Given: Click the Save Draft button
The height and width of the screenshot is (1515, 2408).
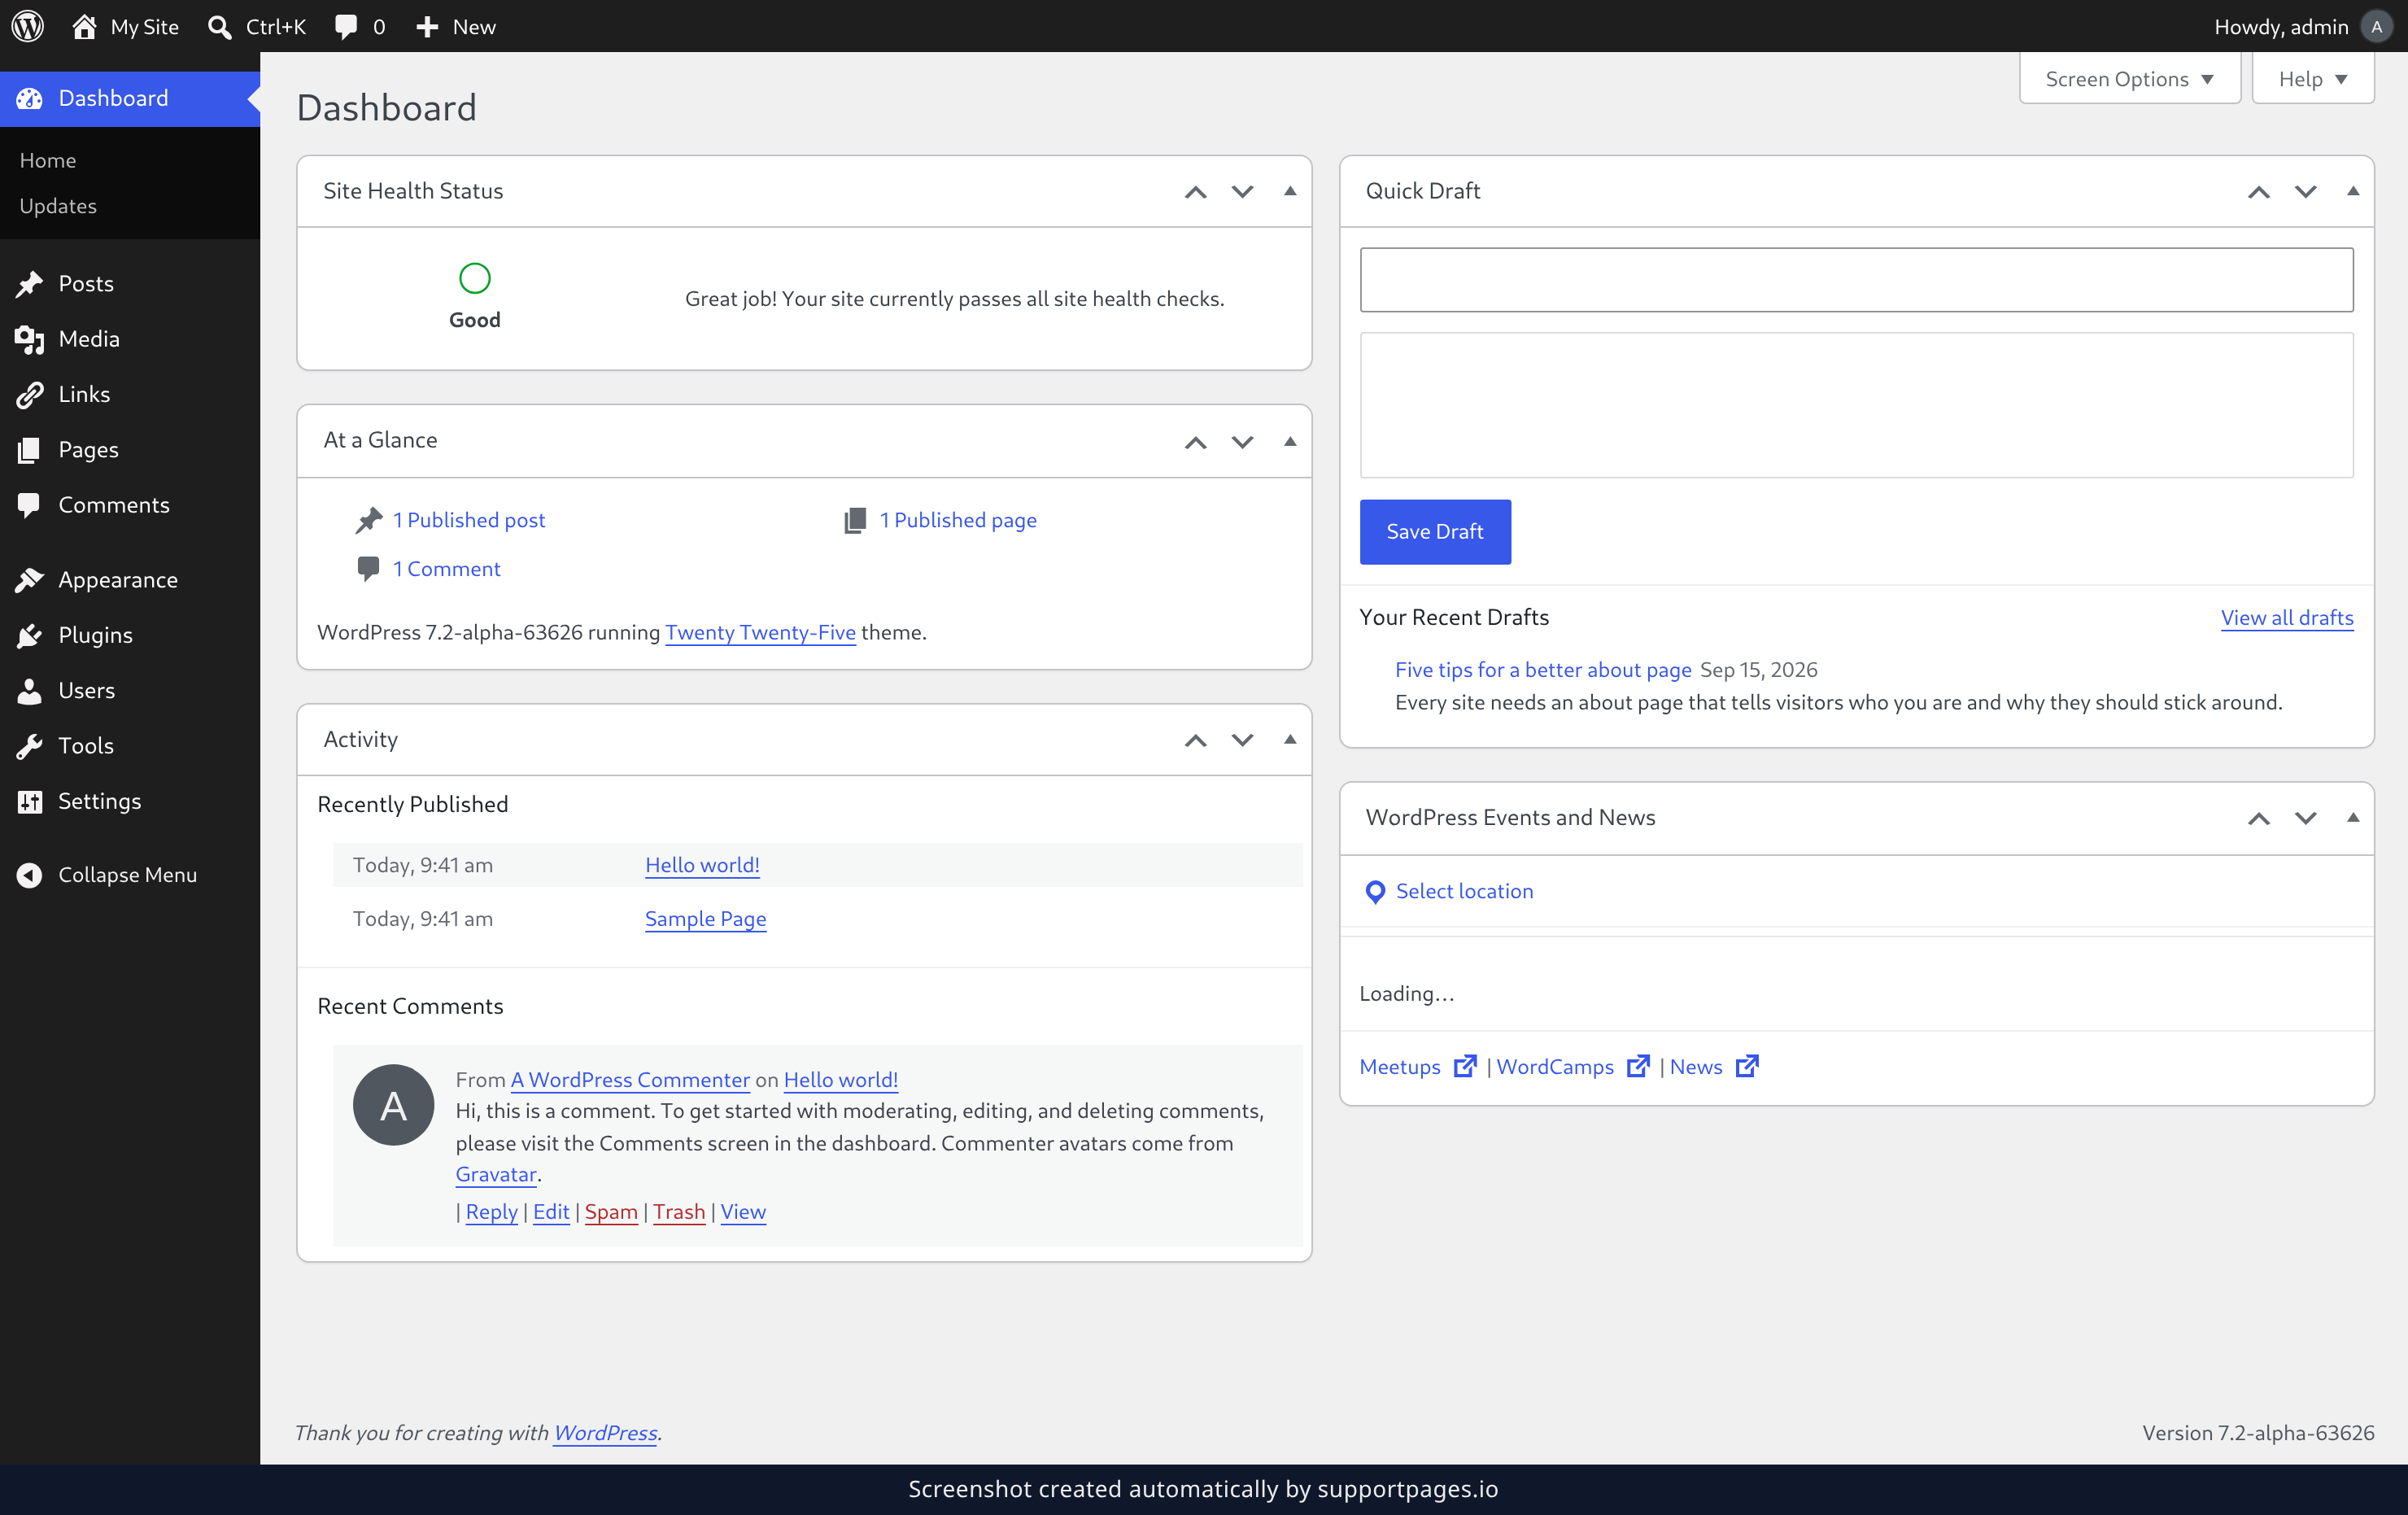Looking at the screenshot, I should 1435,532.
